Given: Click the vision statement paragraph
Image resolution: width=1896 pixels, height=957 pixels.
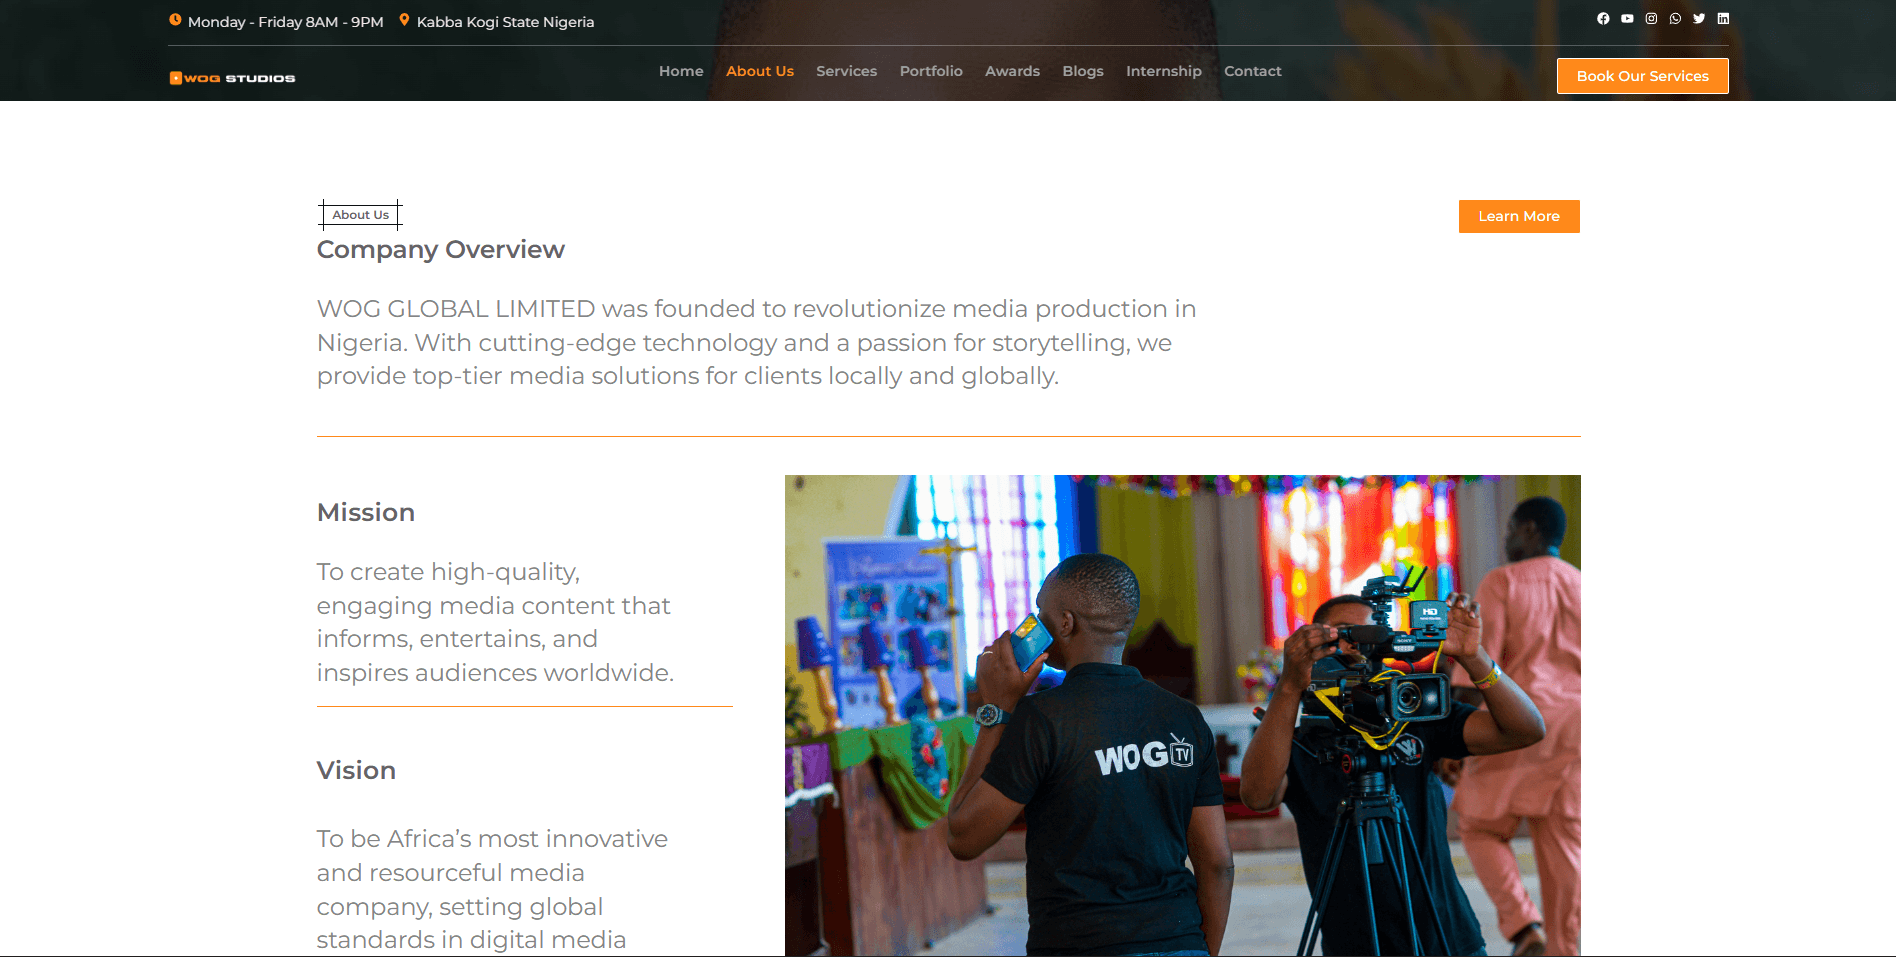Looking at the screenshot, I should coord(492,889).
